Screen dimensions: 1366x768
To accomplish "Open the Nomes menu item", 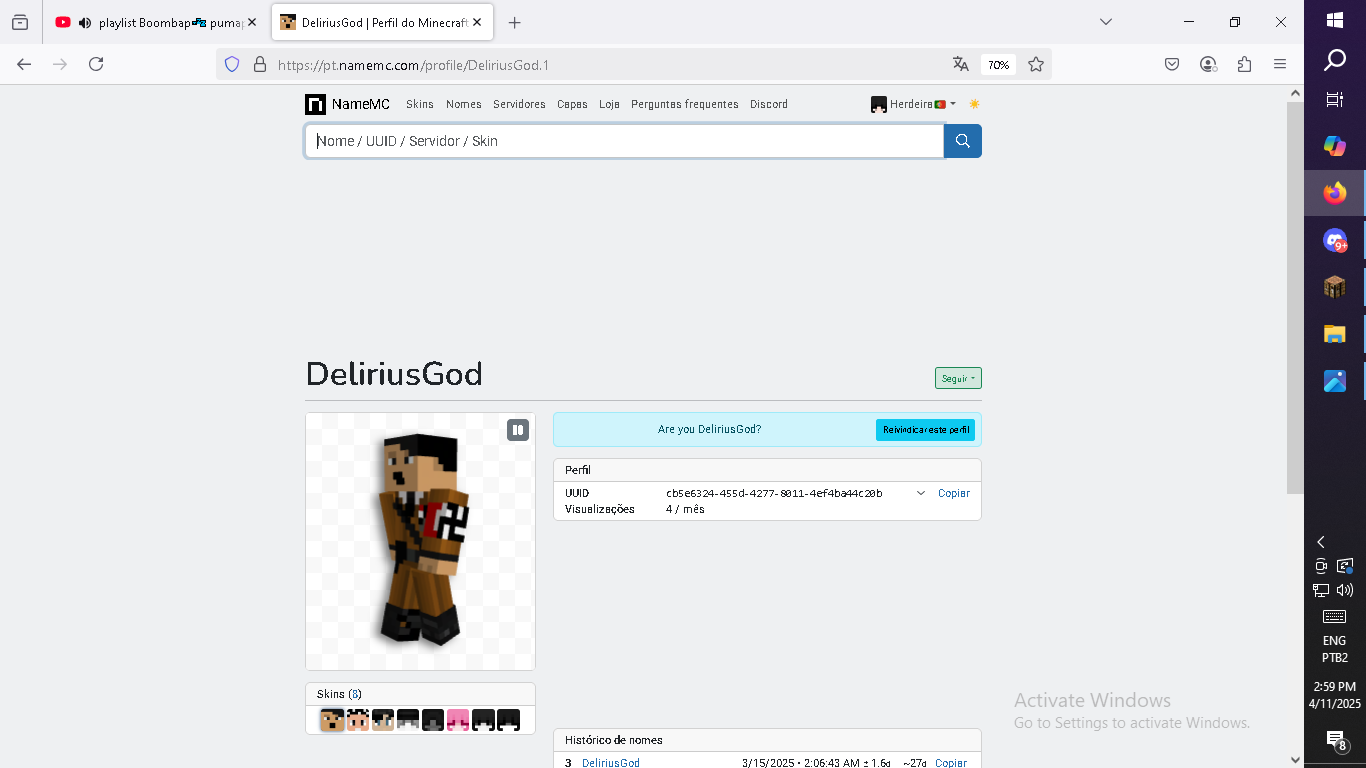I will tap(464, 104).
